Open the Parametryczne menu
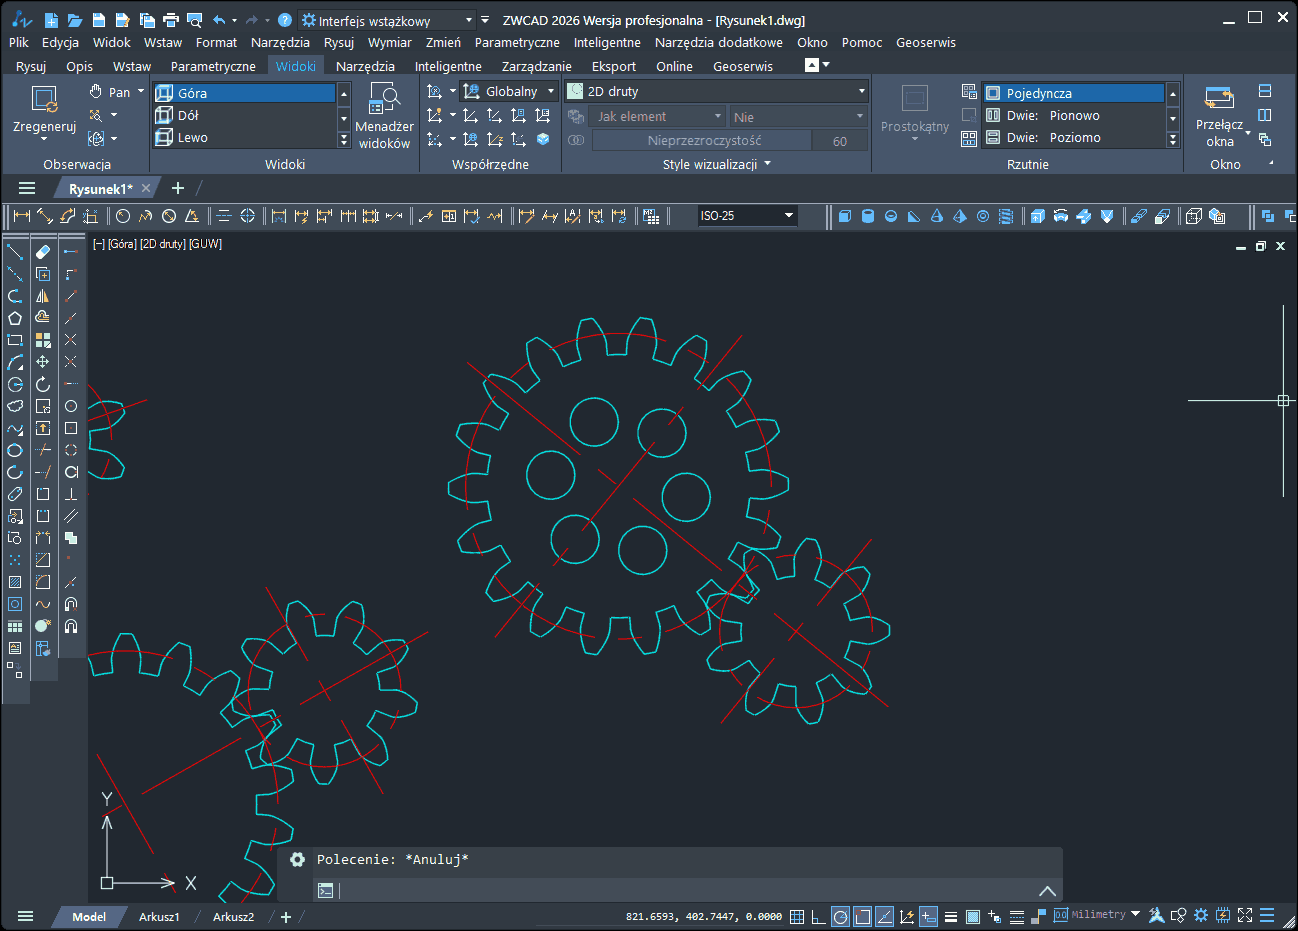1298x931 pixels. tap(517, 43)
